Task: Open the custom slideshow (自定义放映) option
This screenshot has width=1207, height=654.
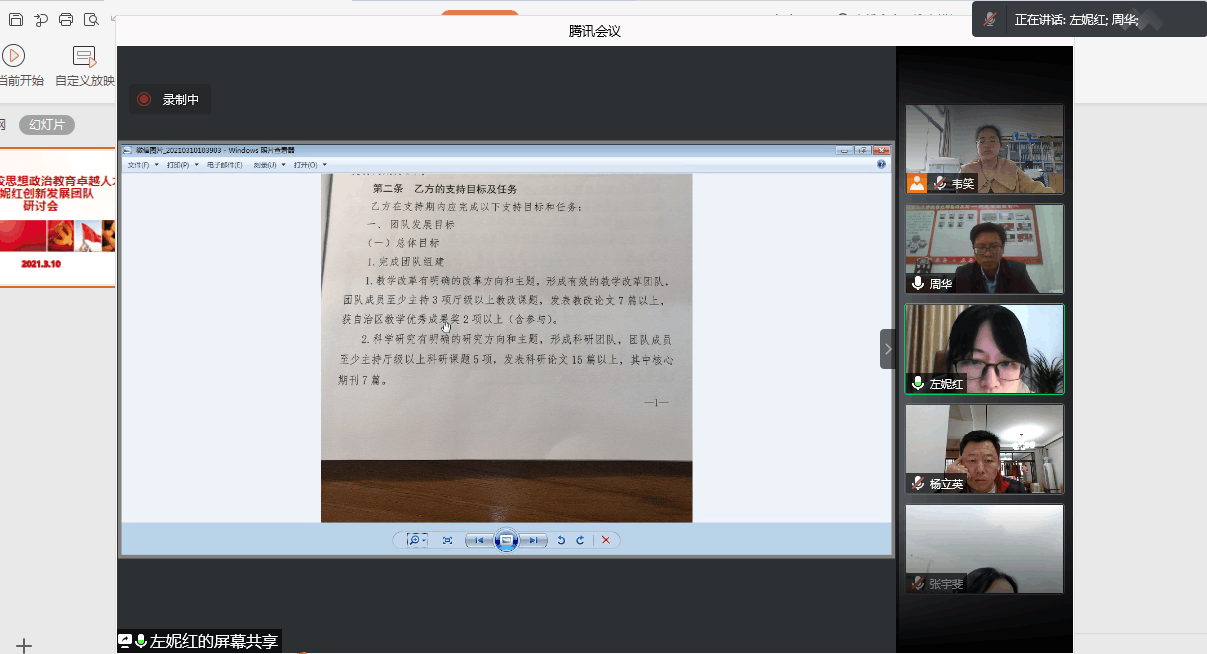Action: (x=85, y=56)
